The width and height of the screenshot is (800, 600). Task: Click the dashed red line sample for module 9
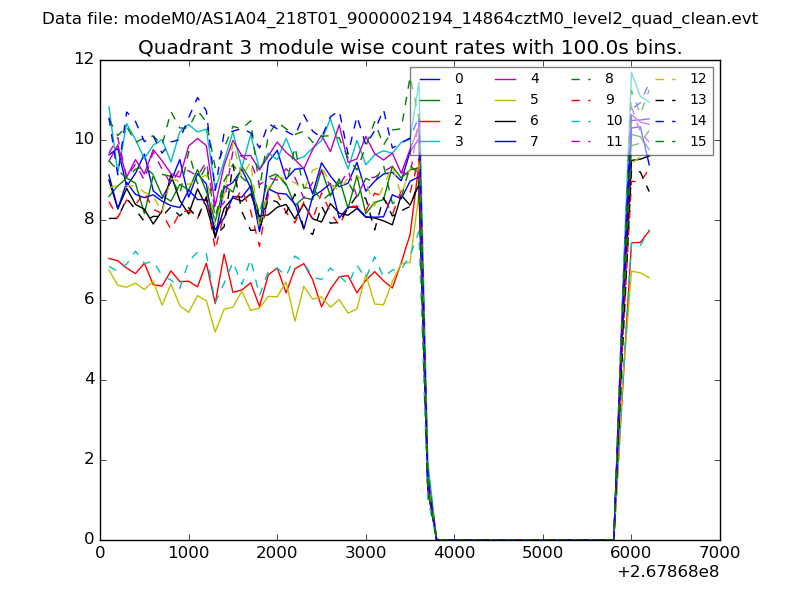click(581, 99)
